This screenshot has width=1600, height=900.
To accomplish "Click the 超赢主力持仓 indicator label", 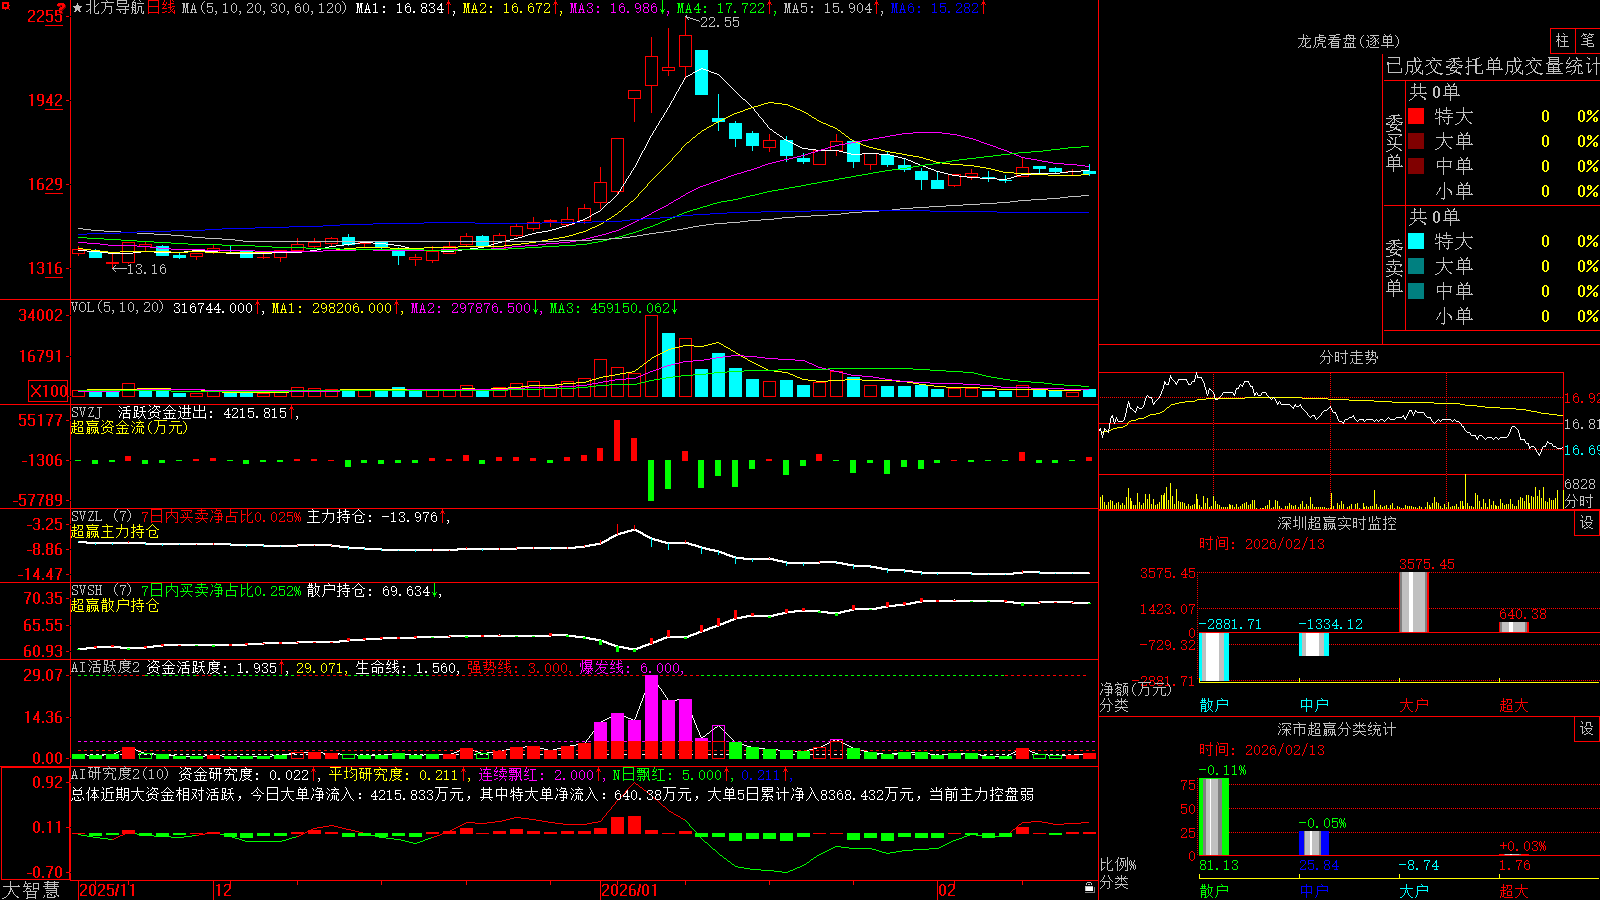I will click(x=115, y=531).
